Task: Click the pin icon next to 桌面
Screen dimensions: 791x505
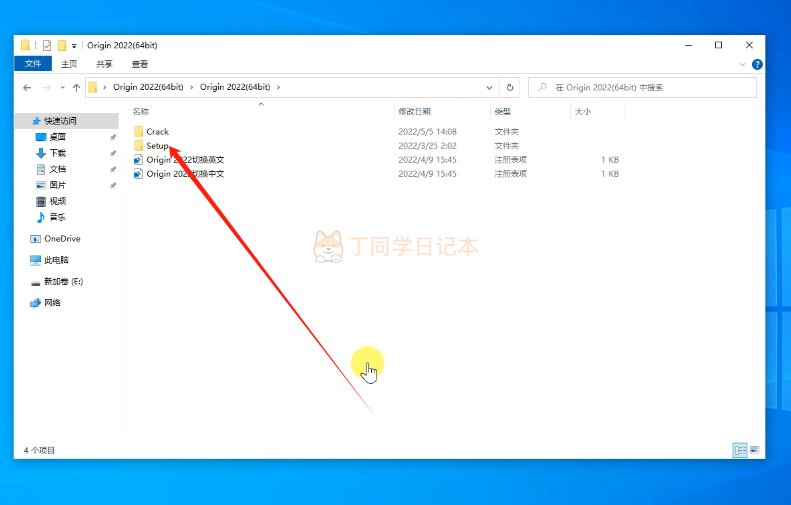Action: 113,137
